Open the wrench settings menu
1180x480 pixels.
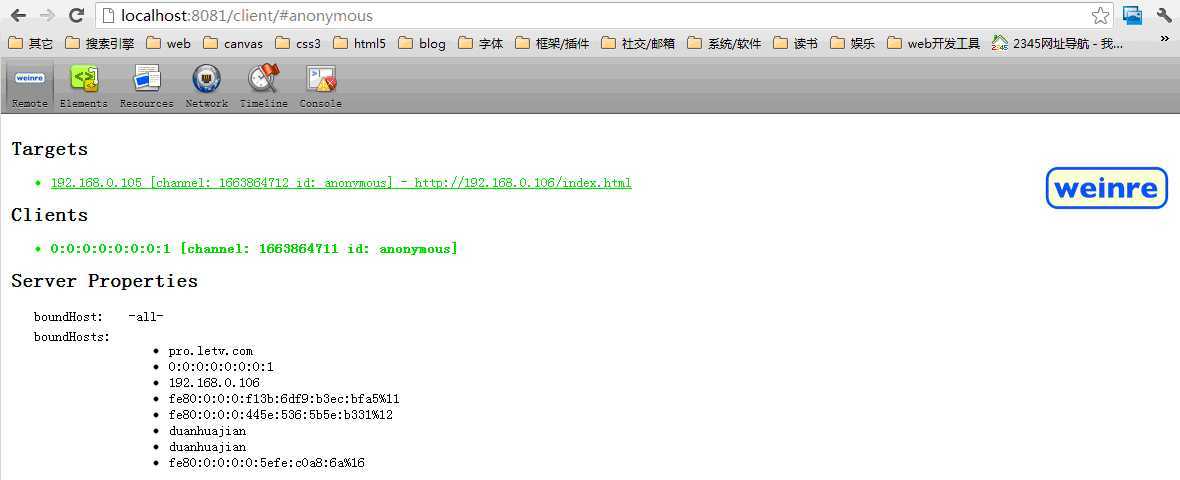tap(1163, 15)
